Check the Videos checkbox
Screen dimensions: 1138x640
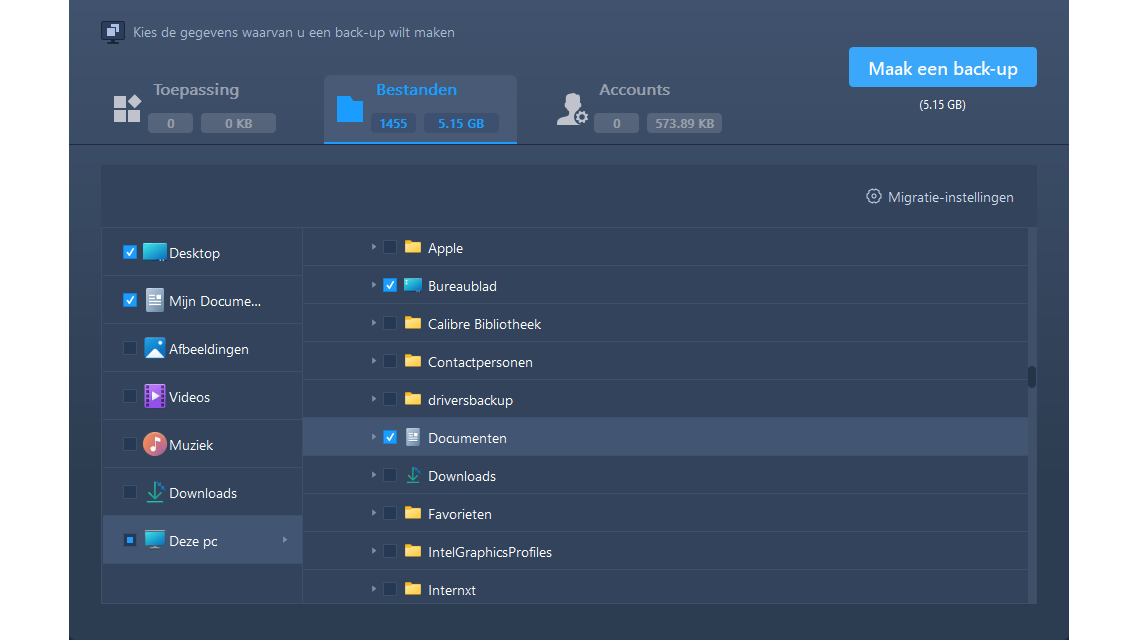click(130, 396)
